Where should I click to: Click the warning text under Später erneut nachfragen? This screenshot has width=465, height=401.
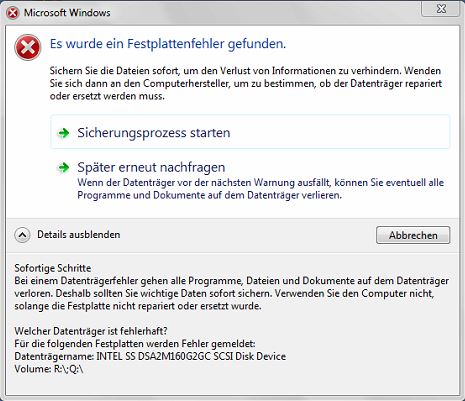260,189
